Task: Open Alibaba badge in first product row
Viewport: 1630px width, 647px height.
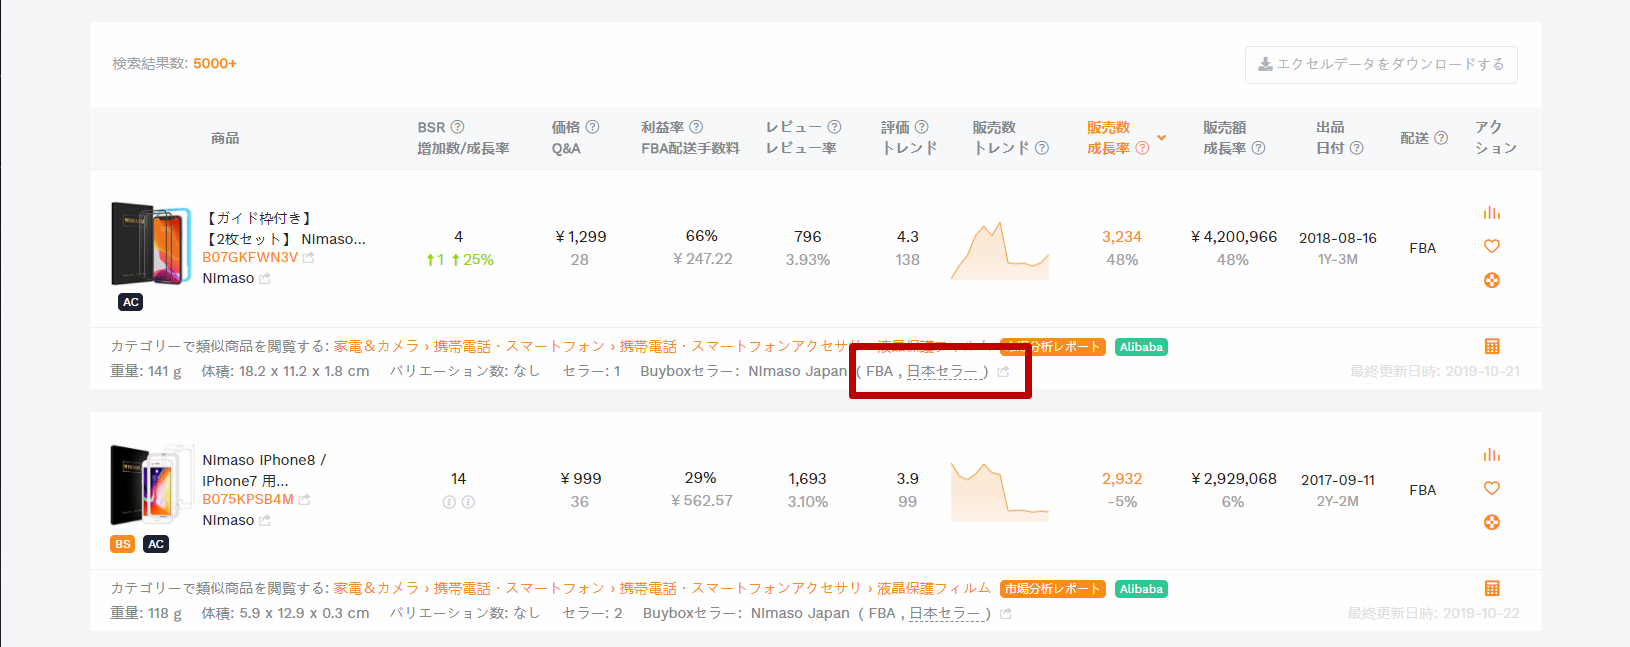Action: (x=1141, y=347)
